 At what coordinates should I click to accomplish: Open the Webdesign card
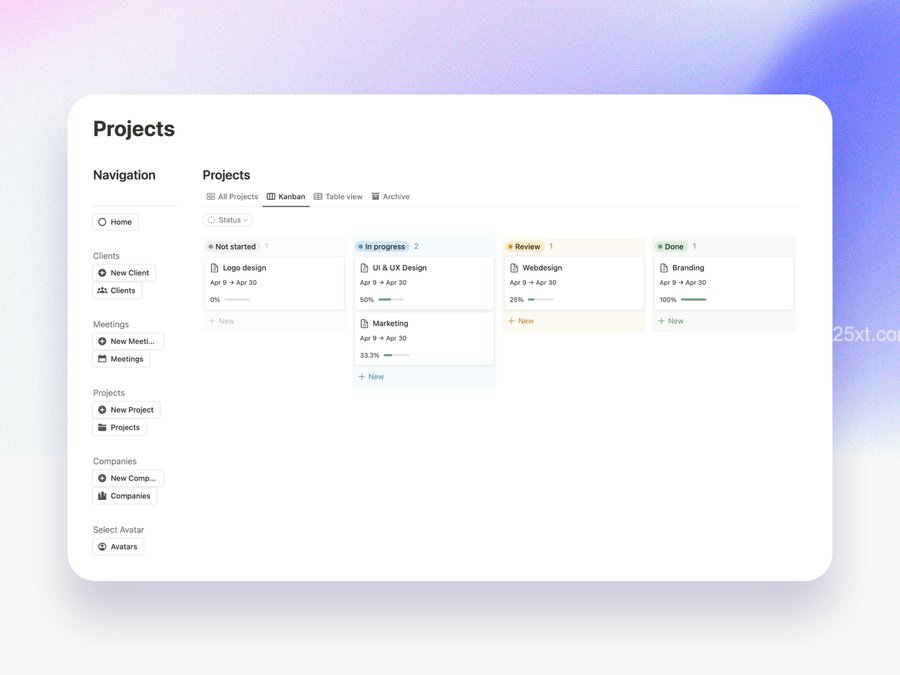click(574, 284)
